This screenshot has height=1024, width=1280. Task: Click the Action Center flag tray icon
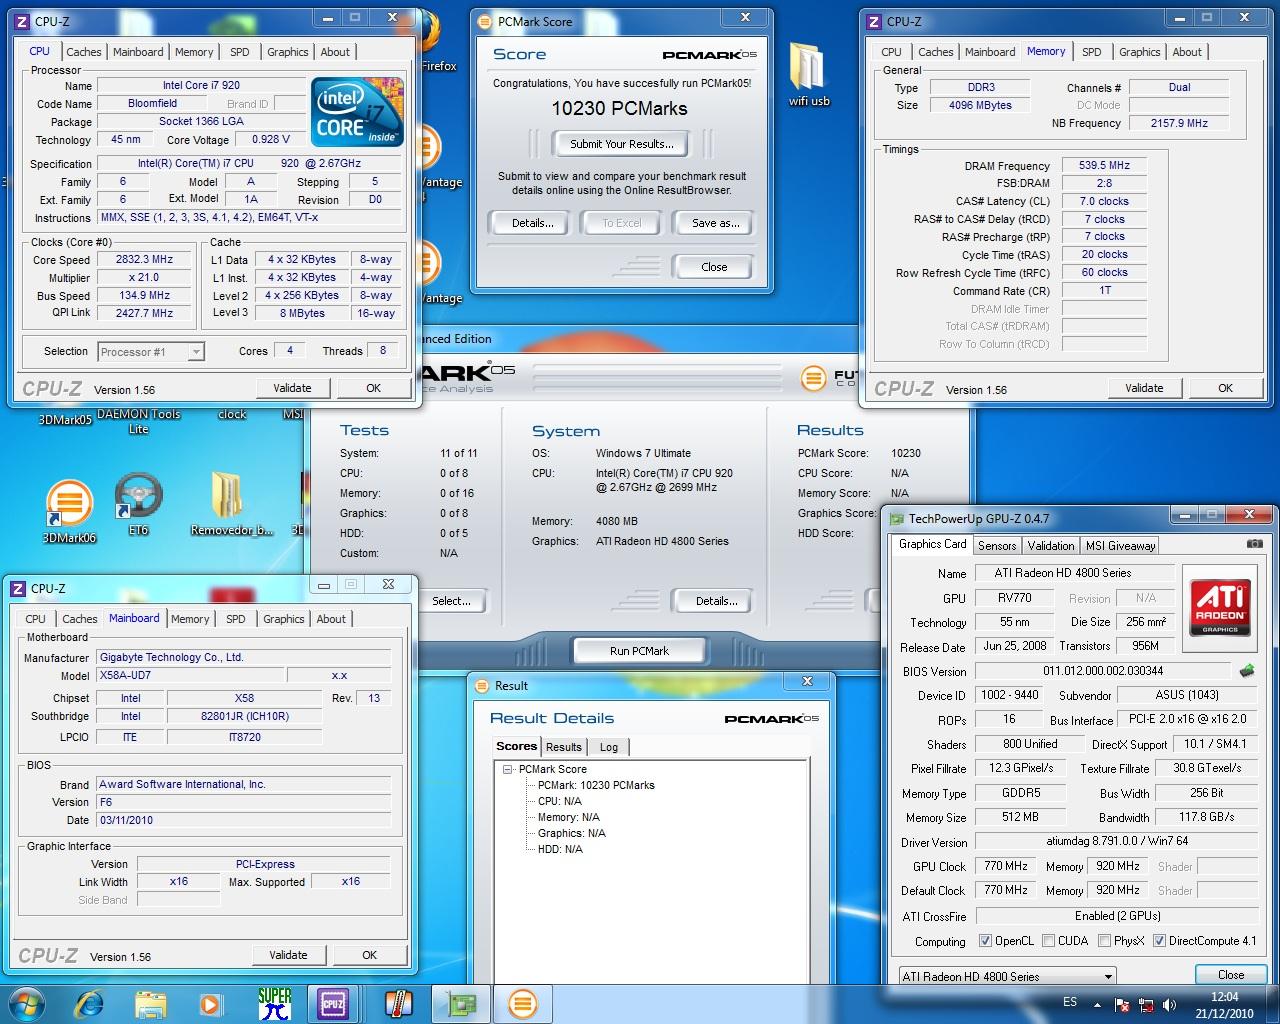tap(1122, 1005)
